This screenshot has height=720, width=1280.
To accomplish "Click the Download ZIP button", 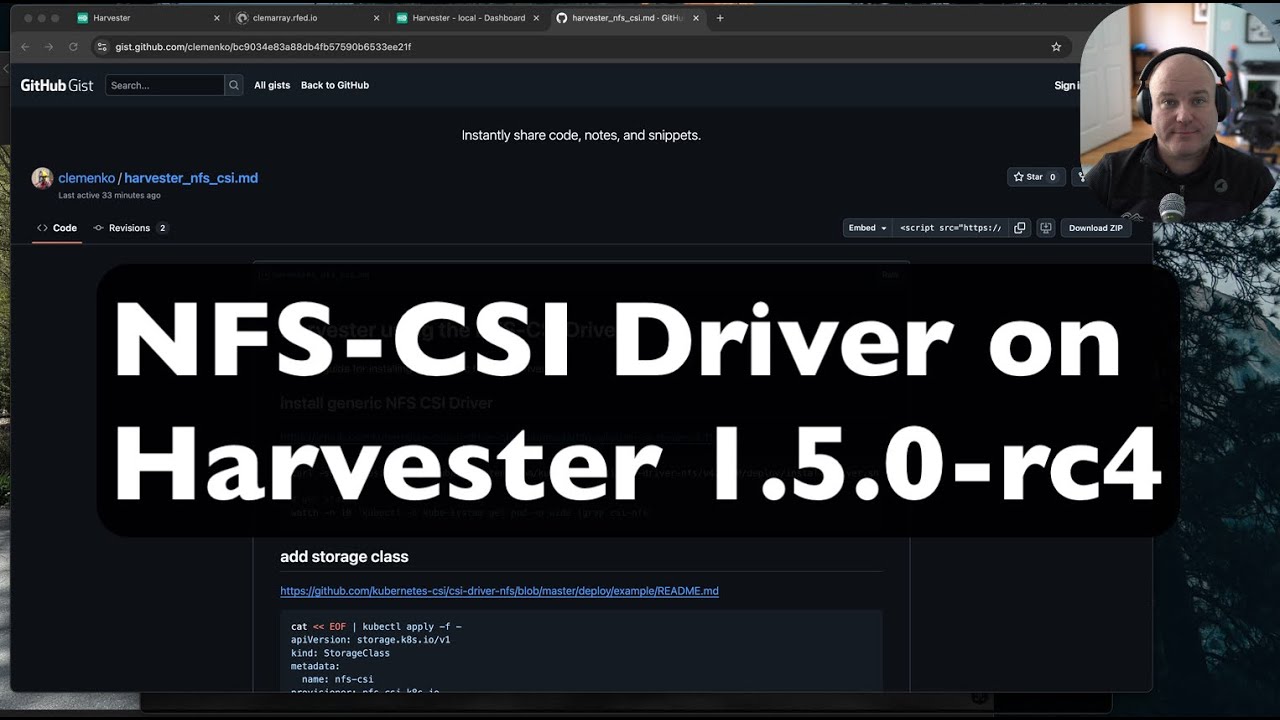I will [1096, 228].
